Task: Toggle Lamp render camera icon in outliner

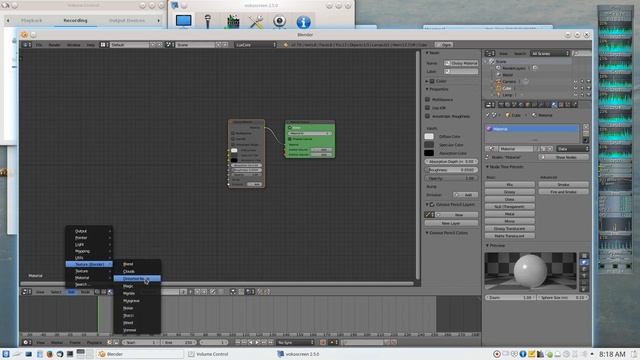Action: pos(589,95)
